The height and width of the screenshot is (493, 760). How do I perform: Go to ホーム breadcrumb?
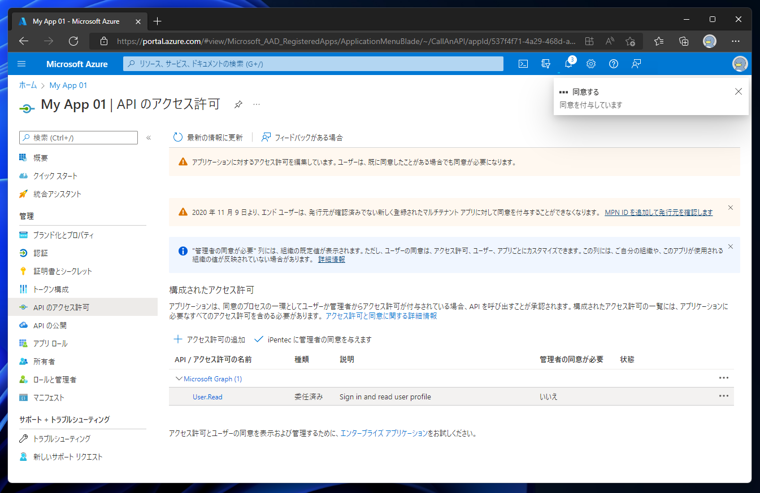pyautogui.click(x=28, y=85)
